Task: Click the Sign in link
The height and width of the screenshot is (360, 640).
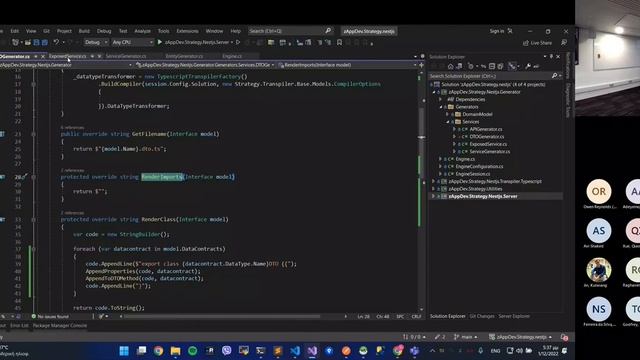Action: (497, 31)
